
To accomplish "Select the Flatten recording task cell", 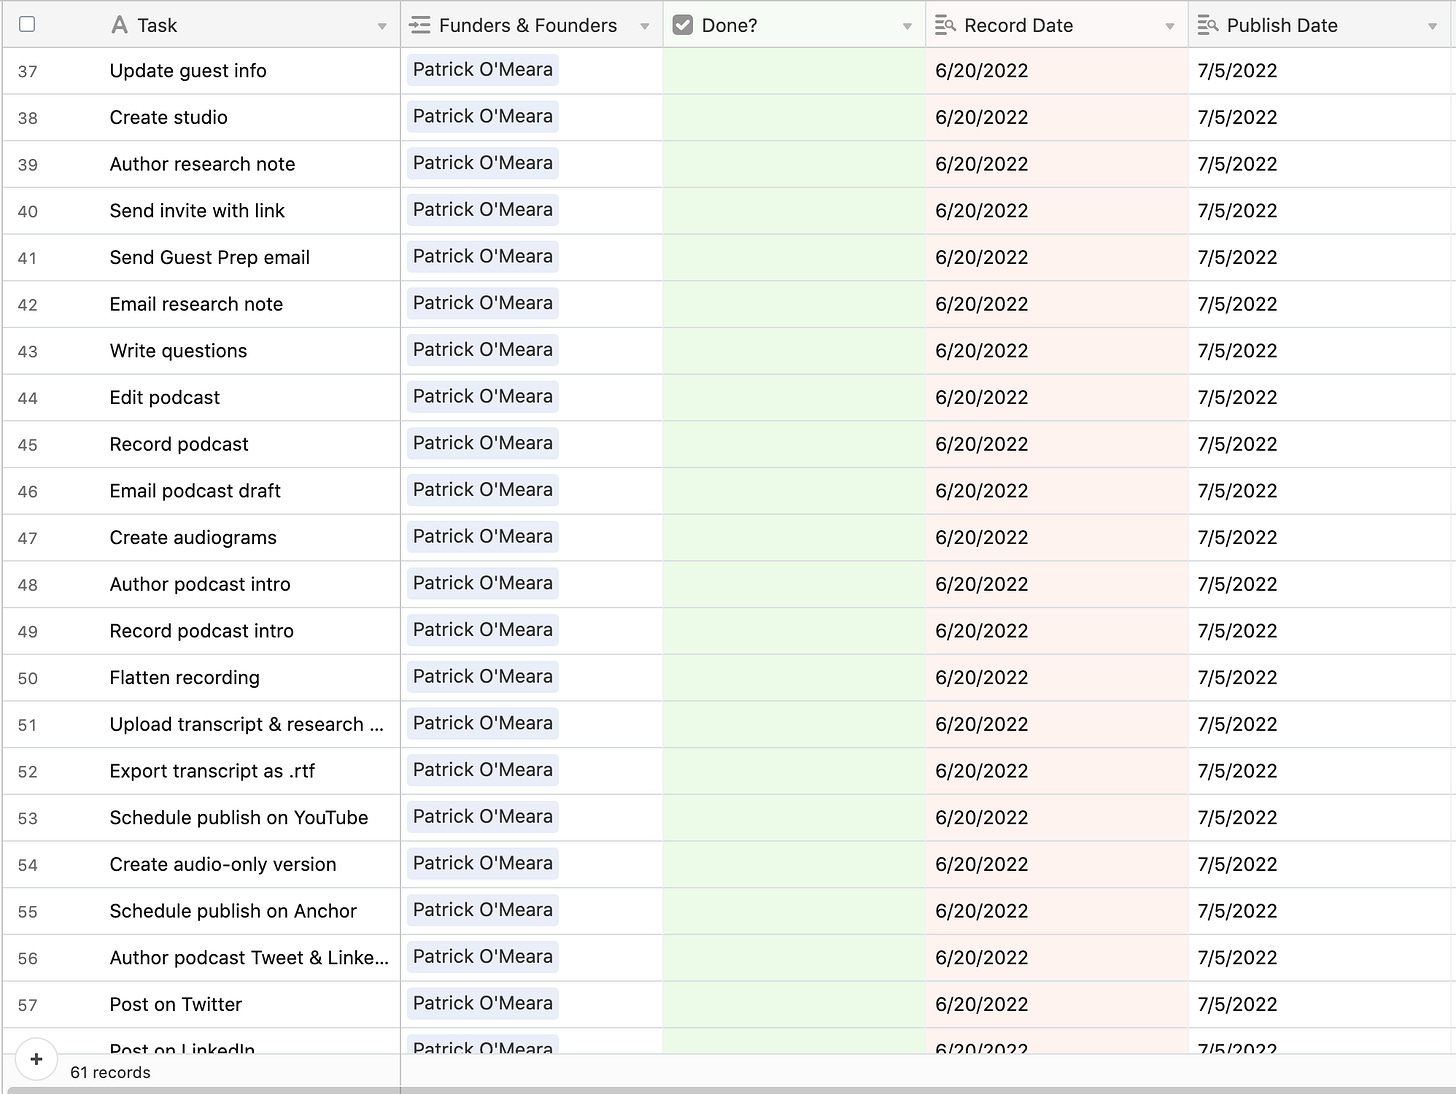I will click(x=185, y=678).
